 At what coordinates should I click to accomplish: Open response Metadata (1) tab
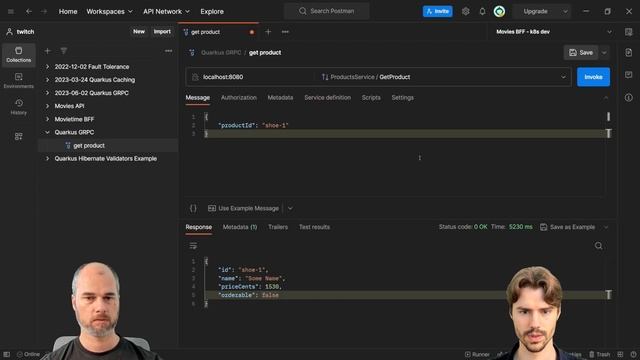240,227
